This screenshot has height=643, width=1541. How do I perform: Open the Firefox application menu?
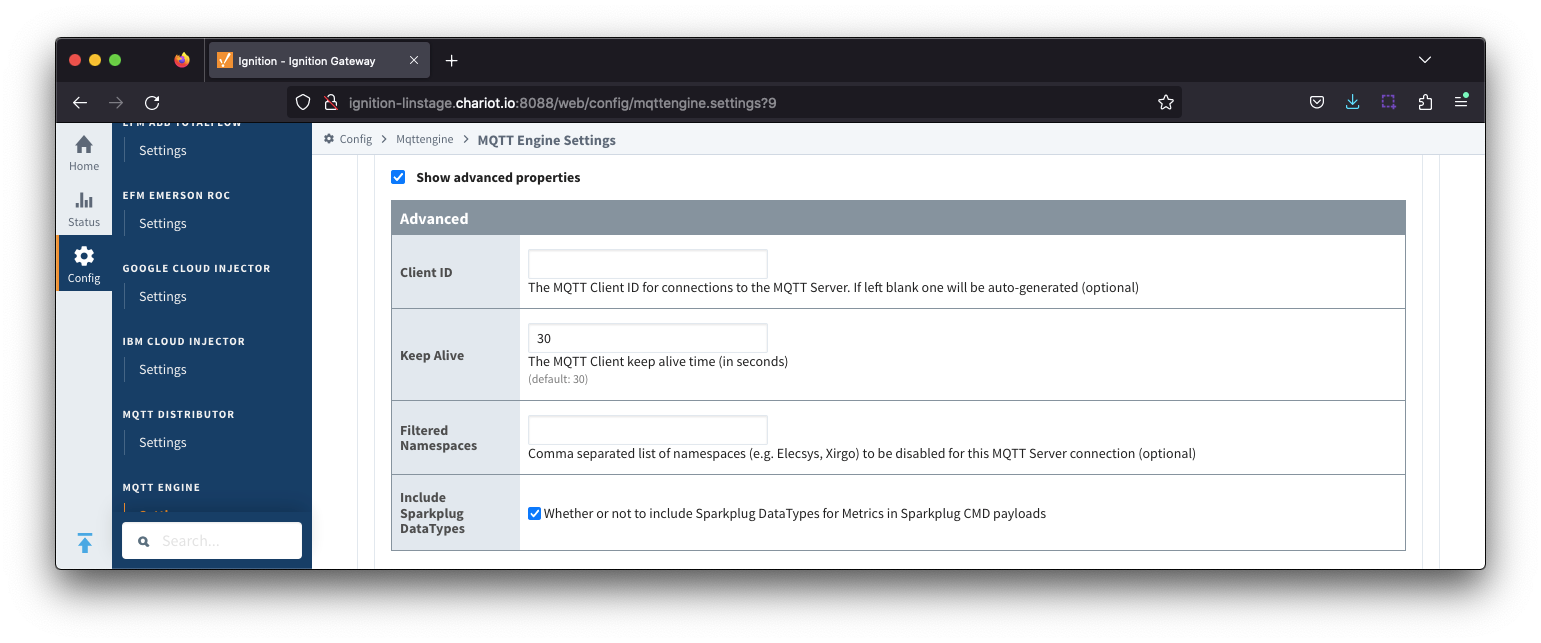(1461, 102)
